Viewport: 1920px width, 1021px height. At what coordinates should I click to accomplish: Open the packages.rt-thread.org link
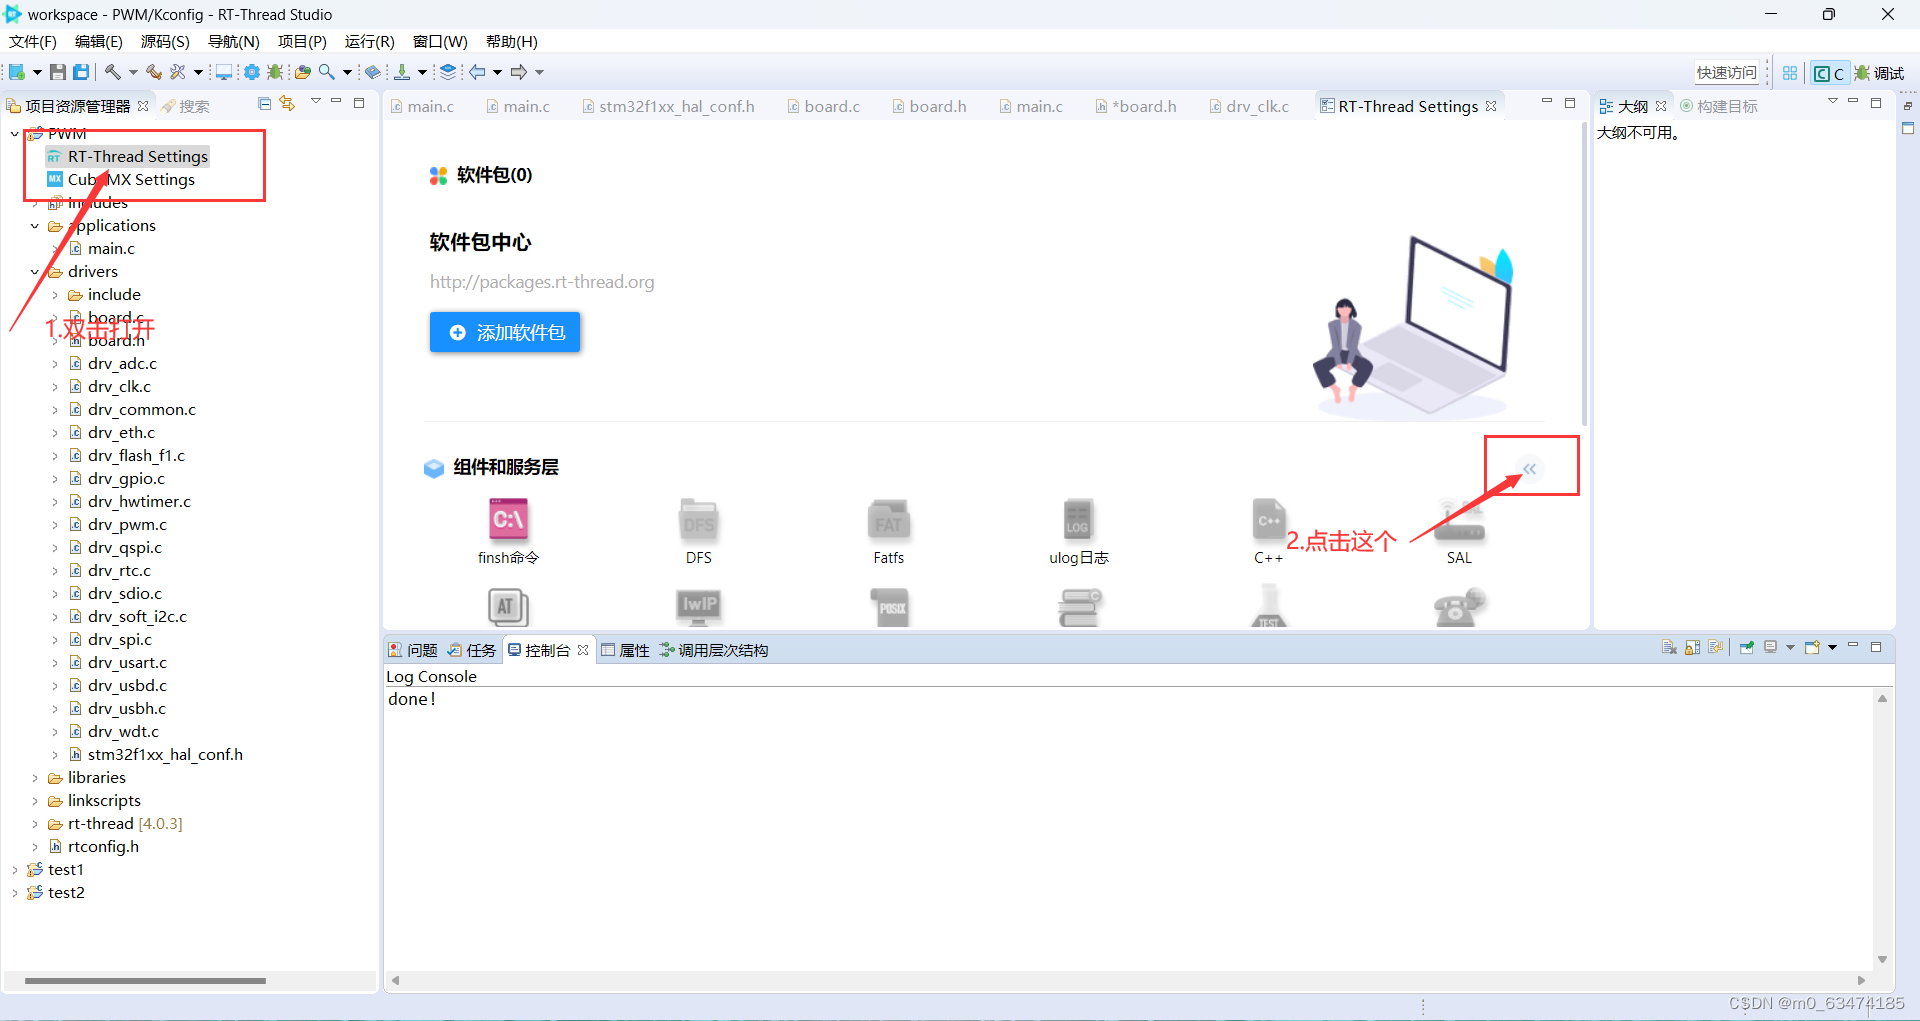(x=542, y=282)
